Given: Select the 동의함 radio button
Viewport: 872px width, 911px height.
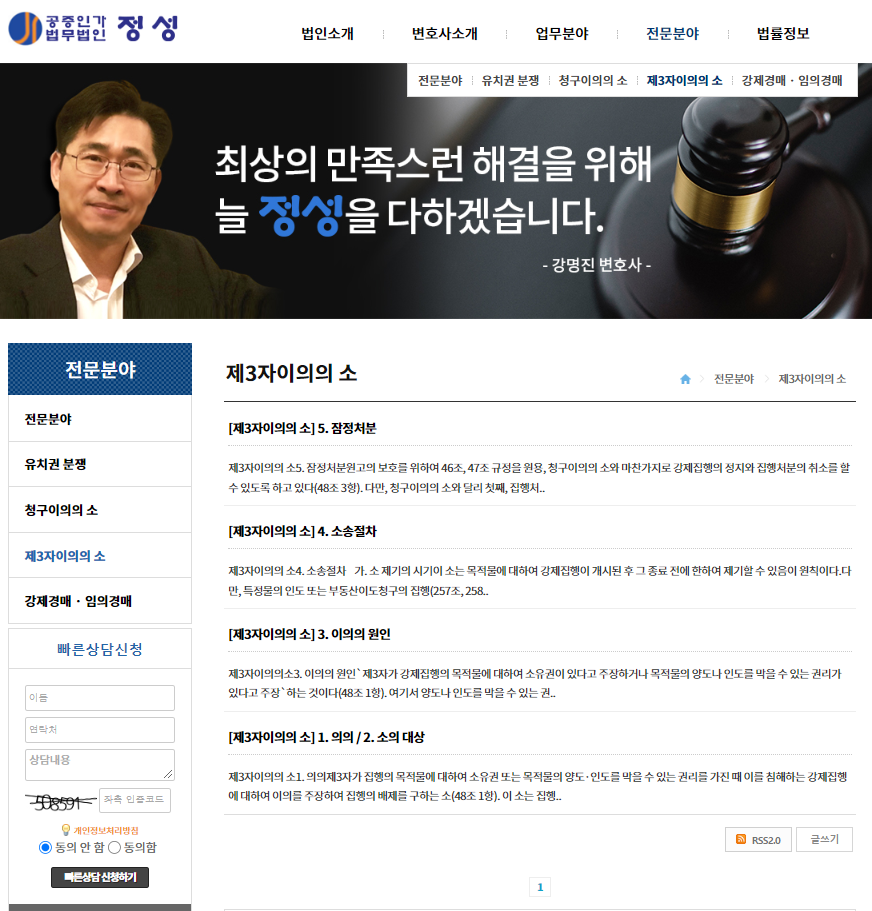Looking at the screenshot, I should (x=114, y=848).
